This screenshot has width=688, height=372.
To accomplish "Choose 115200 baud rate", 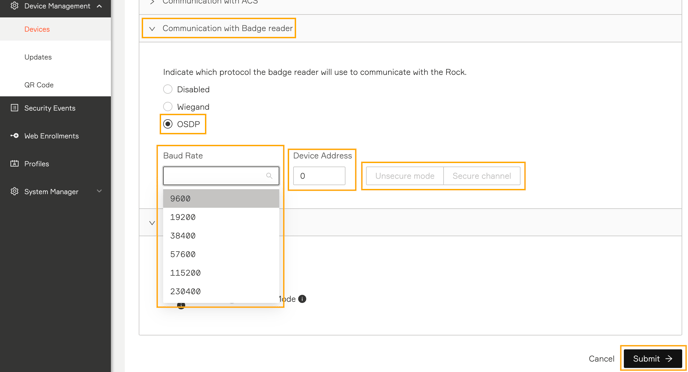I will point(221,273).
